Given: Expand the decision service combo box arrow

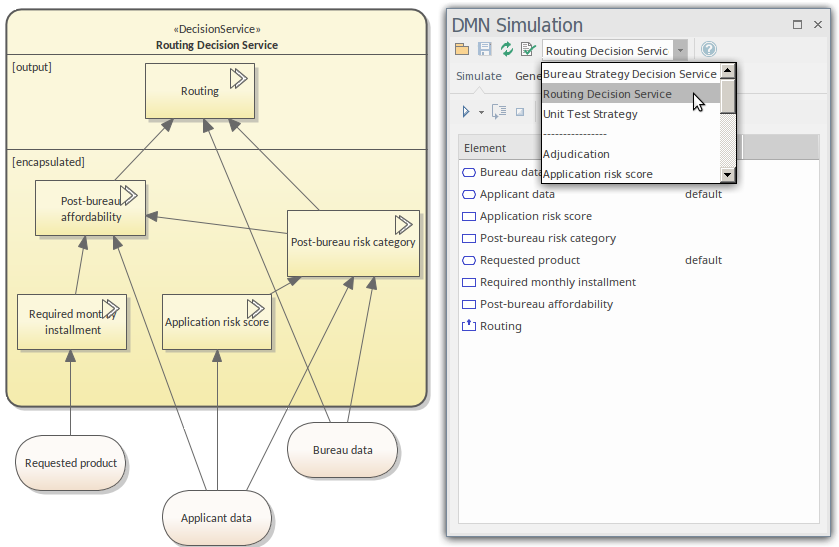Looking at the screenshot, I should [x=680, y=50].
